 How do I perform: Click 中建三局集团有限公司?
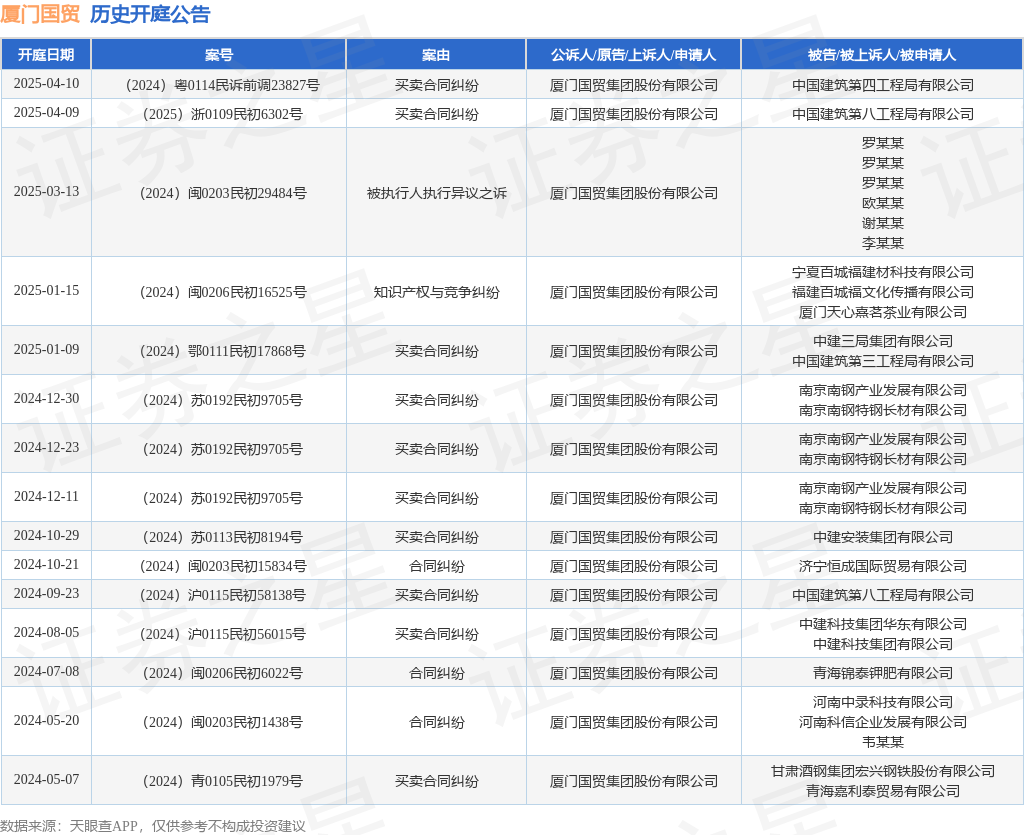pos(883,341)
